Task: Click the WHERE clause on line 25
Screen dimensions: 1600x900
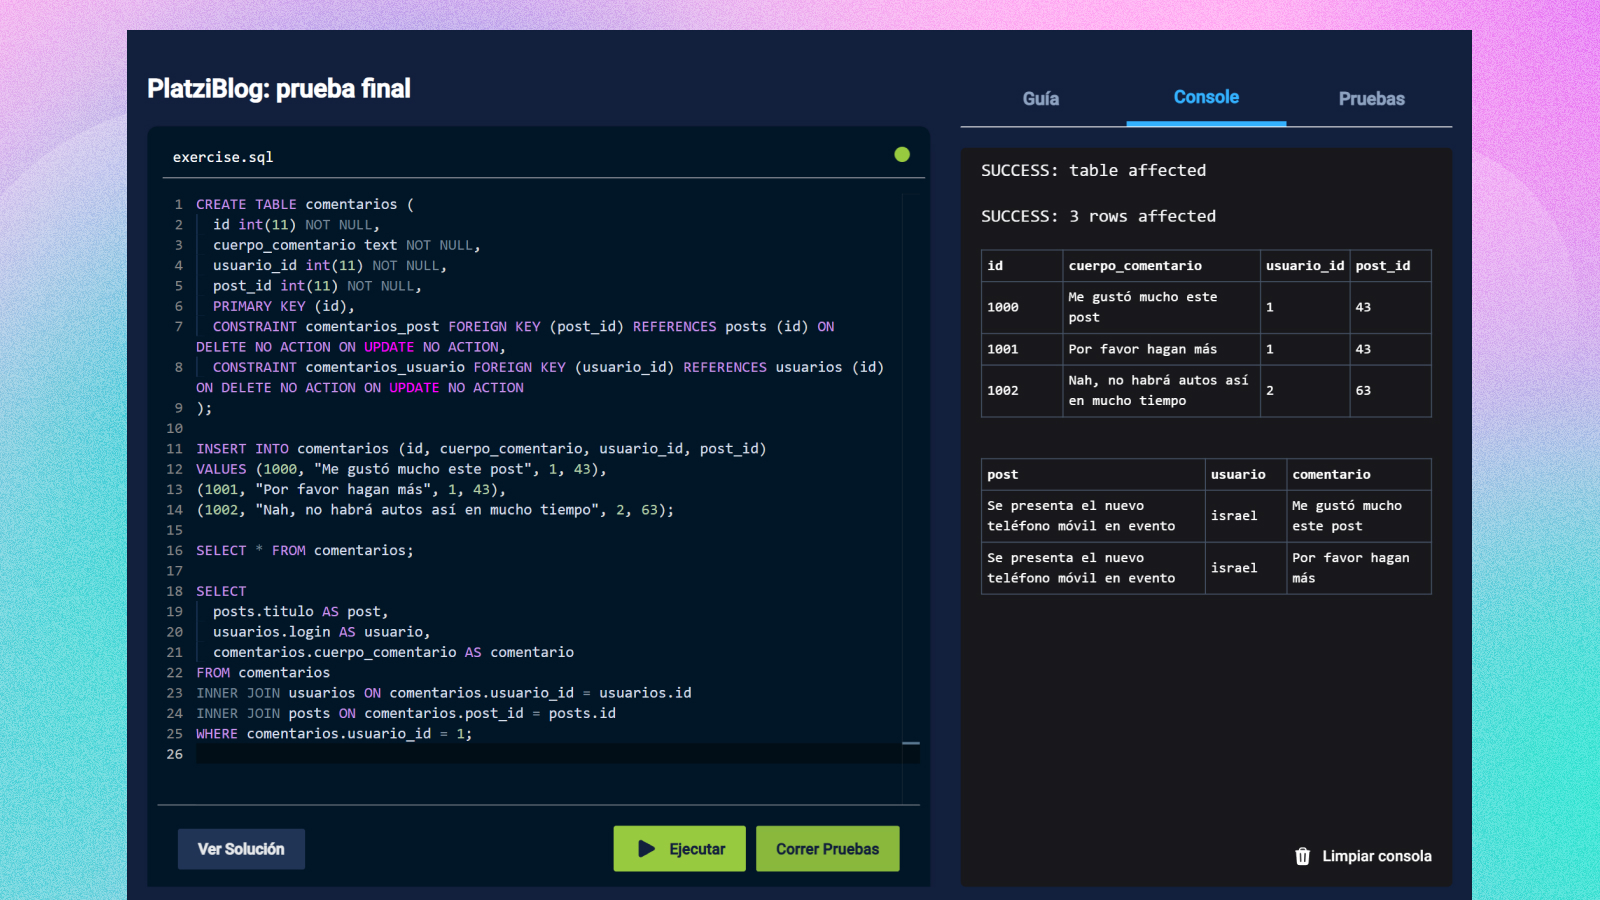Action: point(217,734)
